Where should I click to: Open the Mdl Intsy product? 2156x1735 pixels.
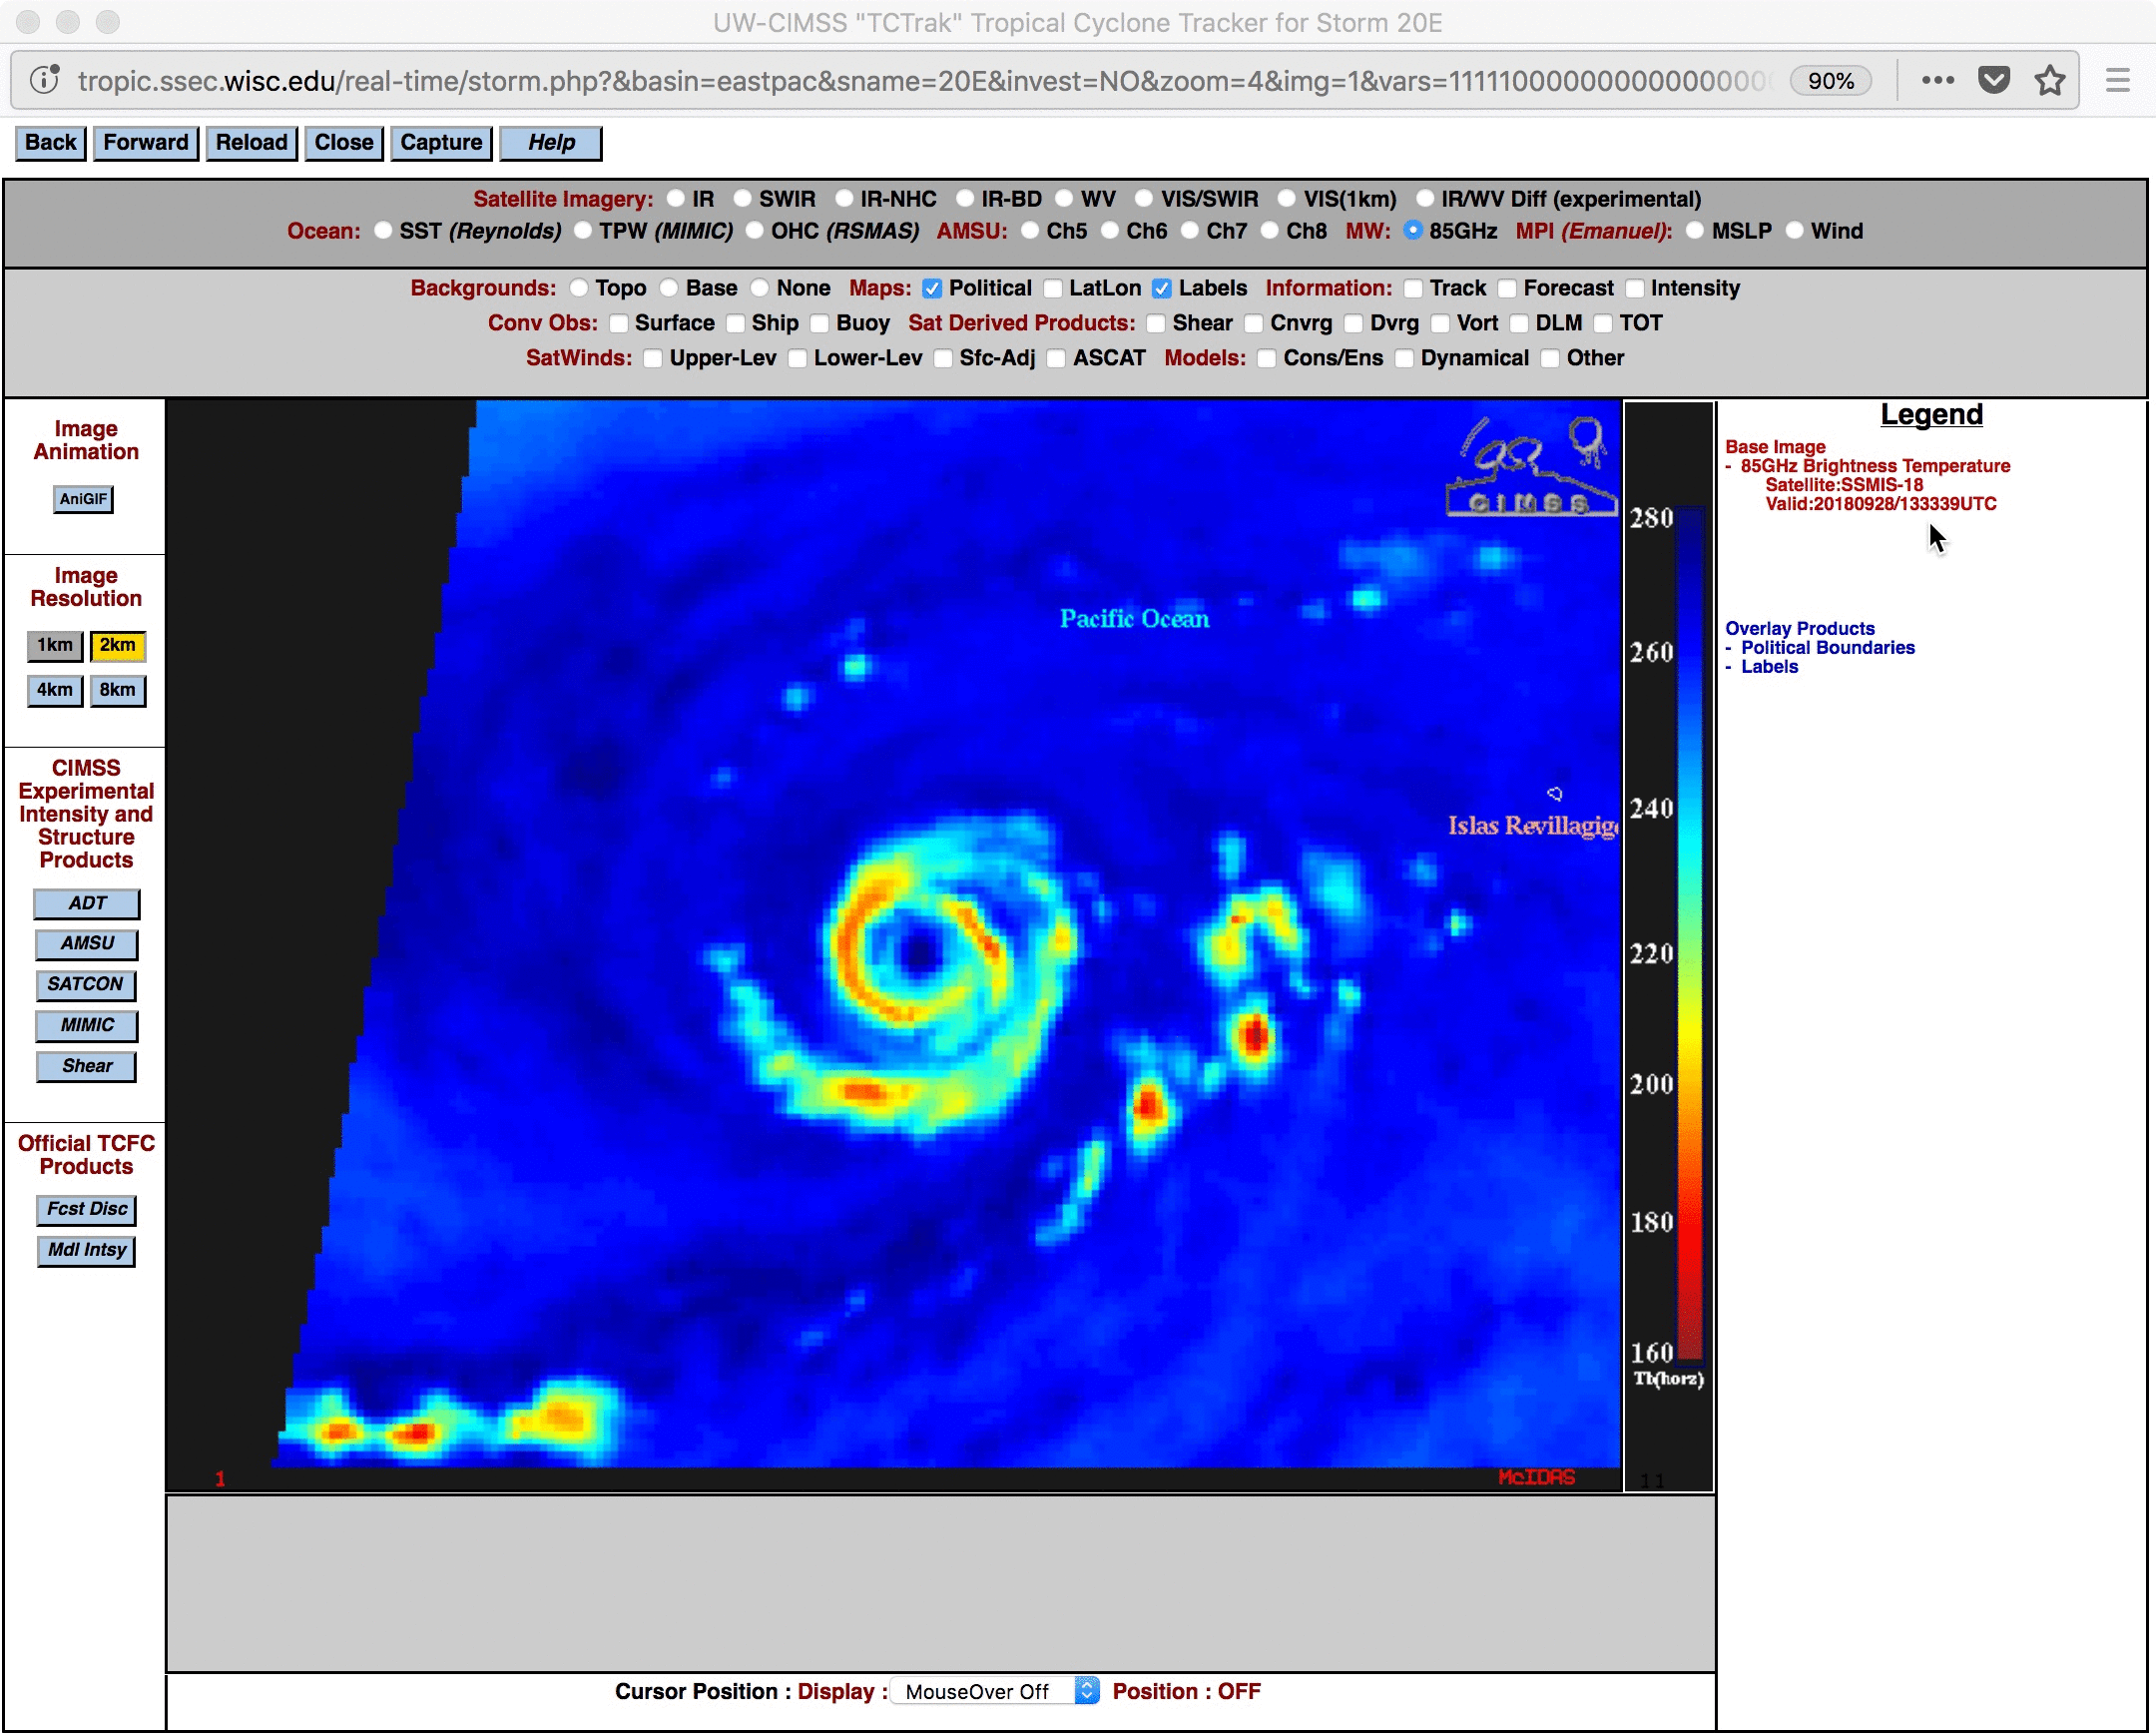pyautogui.click(x=87, y=1251)
